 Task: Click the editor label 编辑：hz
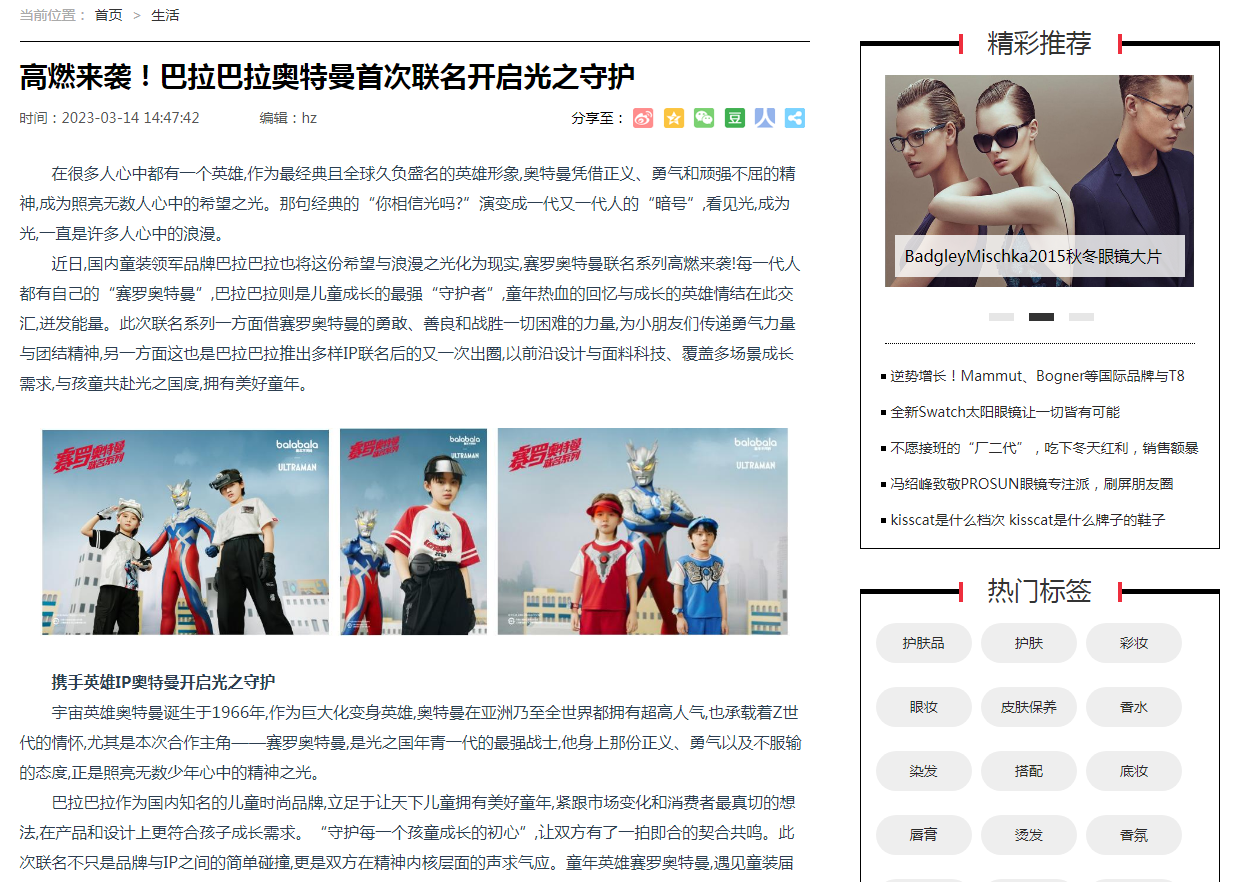(x=288, y=118)
